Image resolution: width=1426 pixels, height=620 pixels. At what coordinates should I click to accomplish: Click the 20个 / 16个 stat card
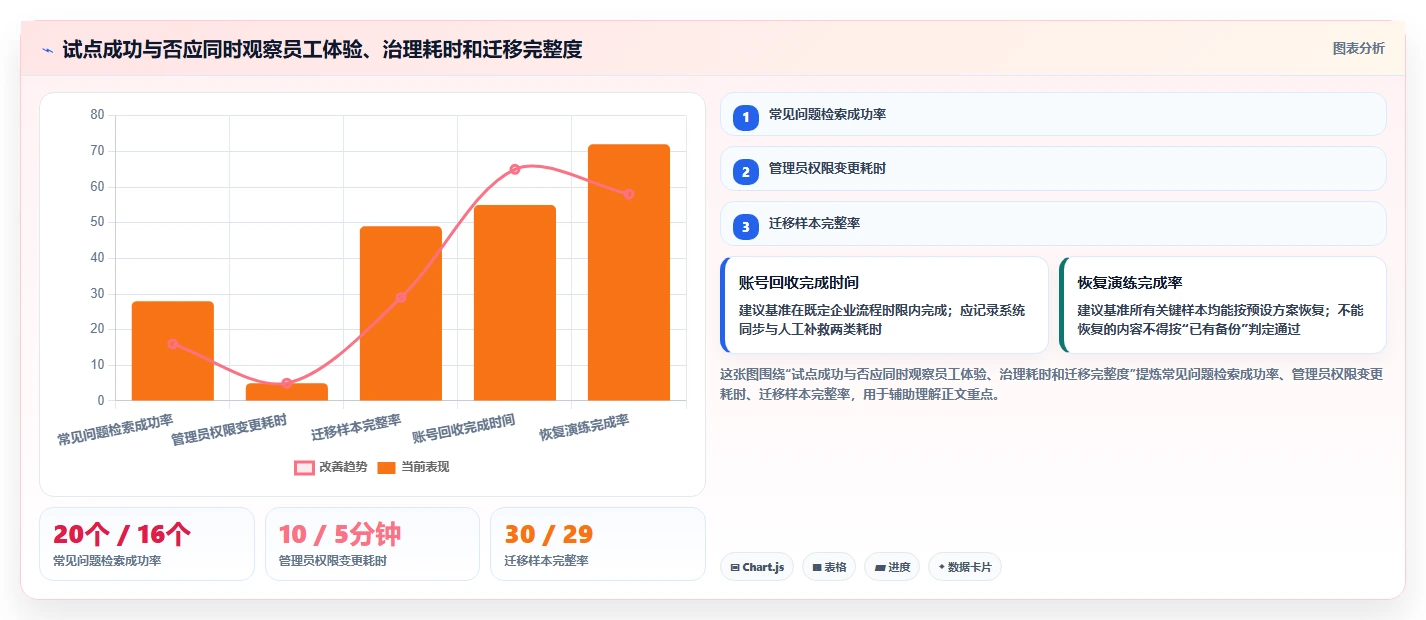tap(147, 544)
